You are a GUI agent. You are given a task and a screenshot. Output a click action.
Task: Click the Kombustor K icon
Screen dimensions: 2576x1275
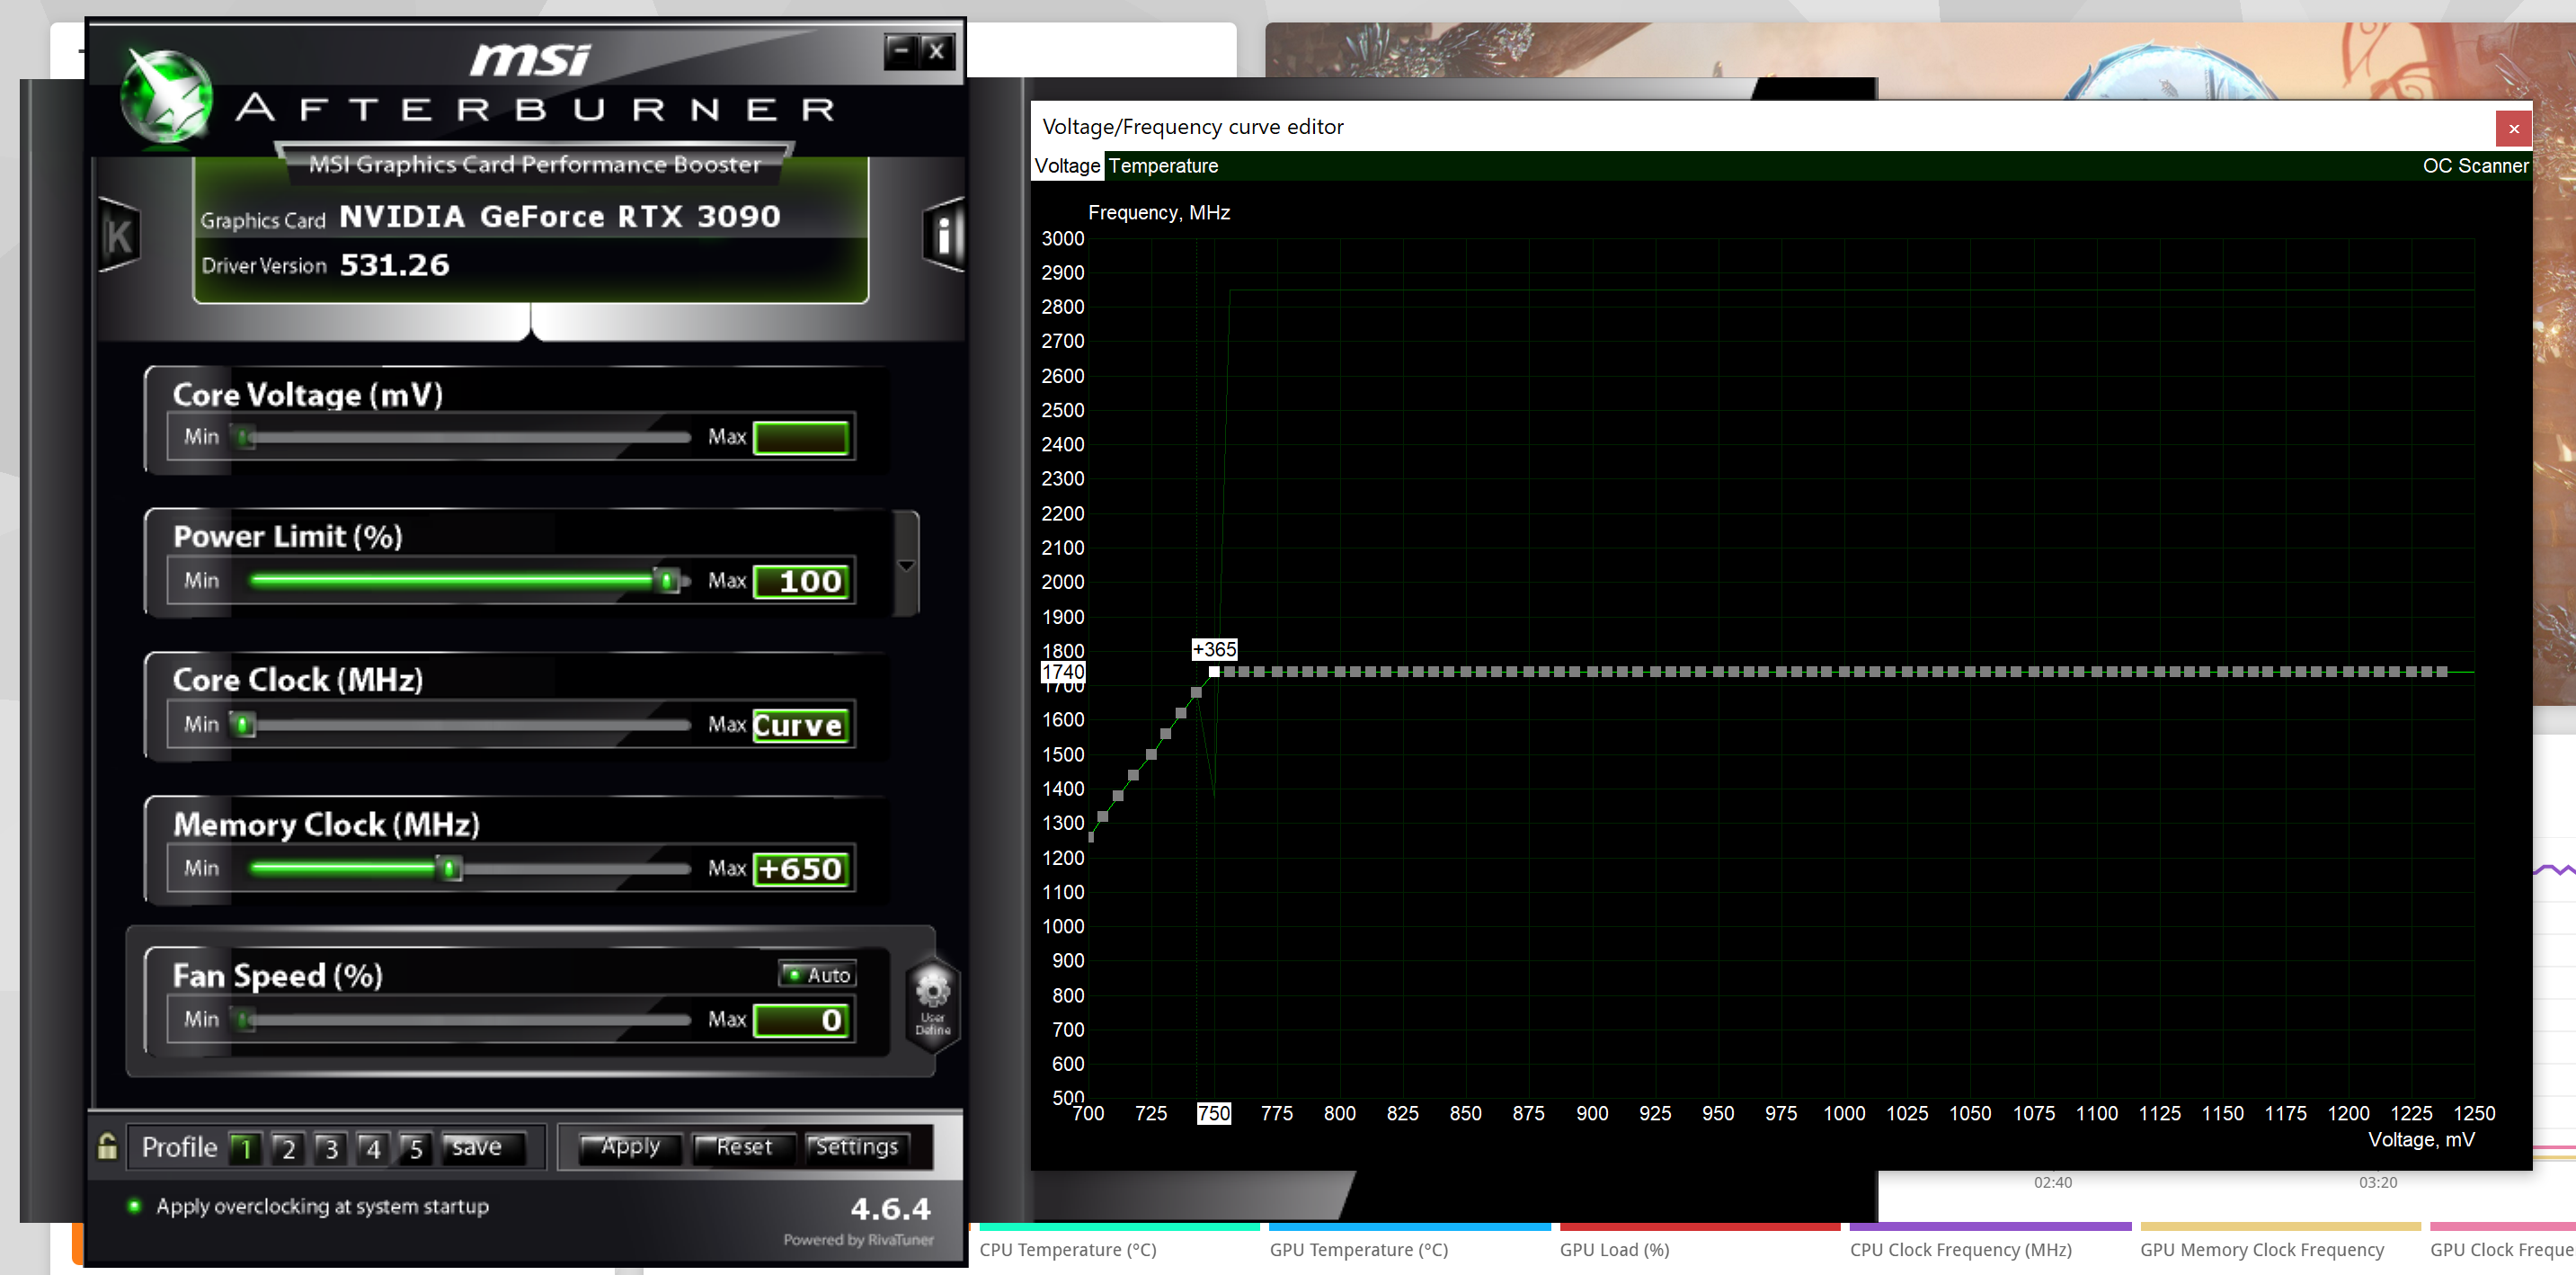(x=119, y=237)
